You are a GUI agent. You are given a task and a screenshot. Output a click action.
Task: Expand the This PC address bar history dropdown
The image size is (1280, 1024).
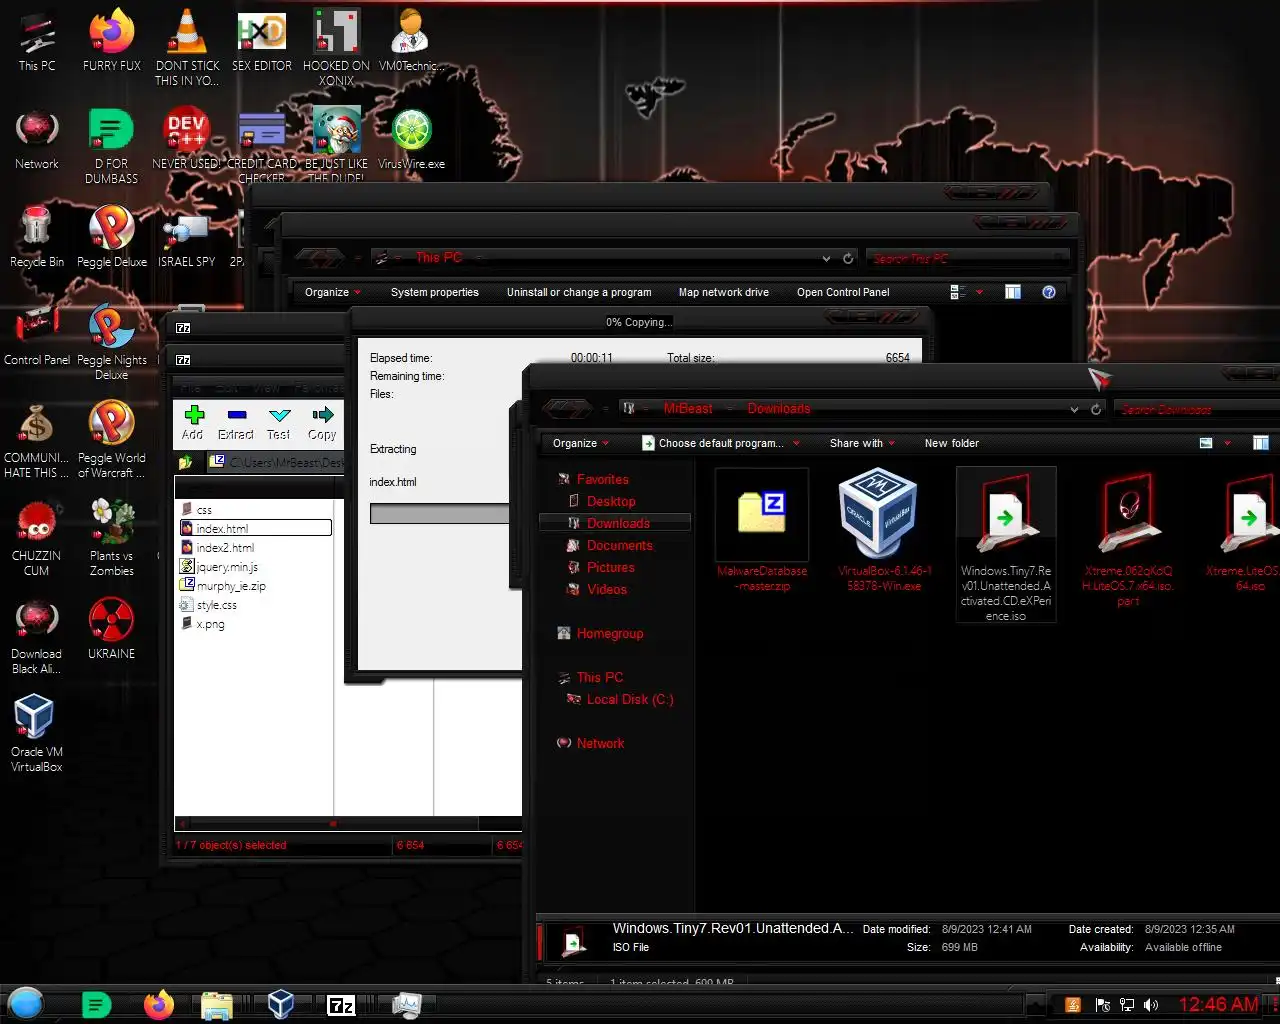826,258
